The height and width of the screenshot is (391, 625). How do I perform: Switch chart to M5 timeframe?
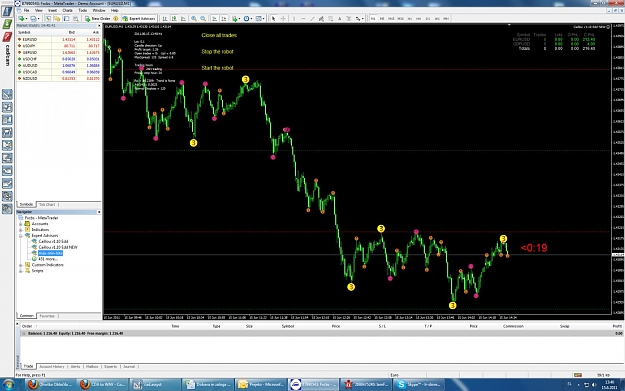pyautogui.click(x=382, y=18)
